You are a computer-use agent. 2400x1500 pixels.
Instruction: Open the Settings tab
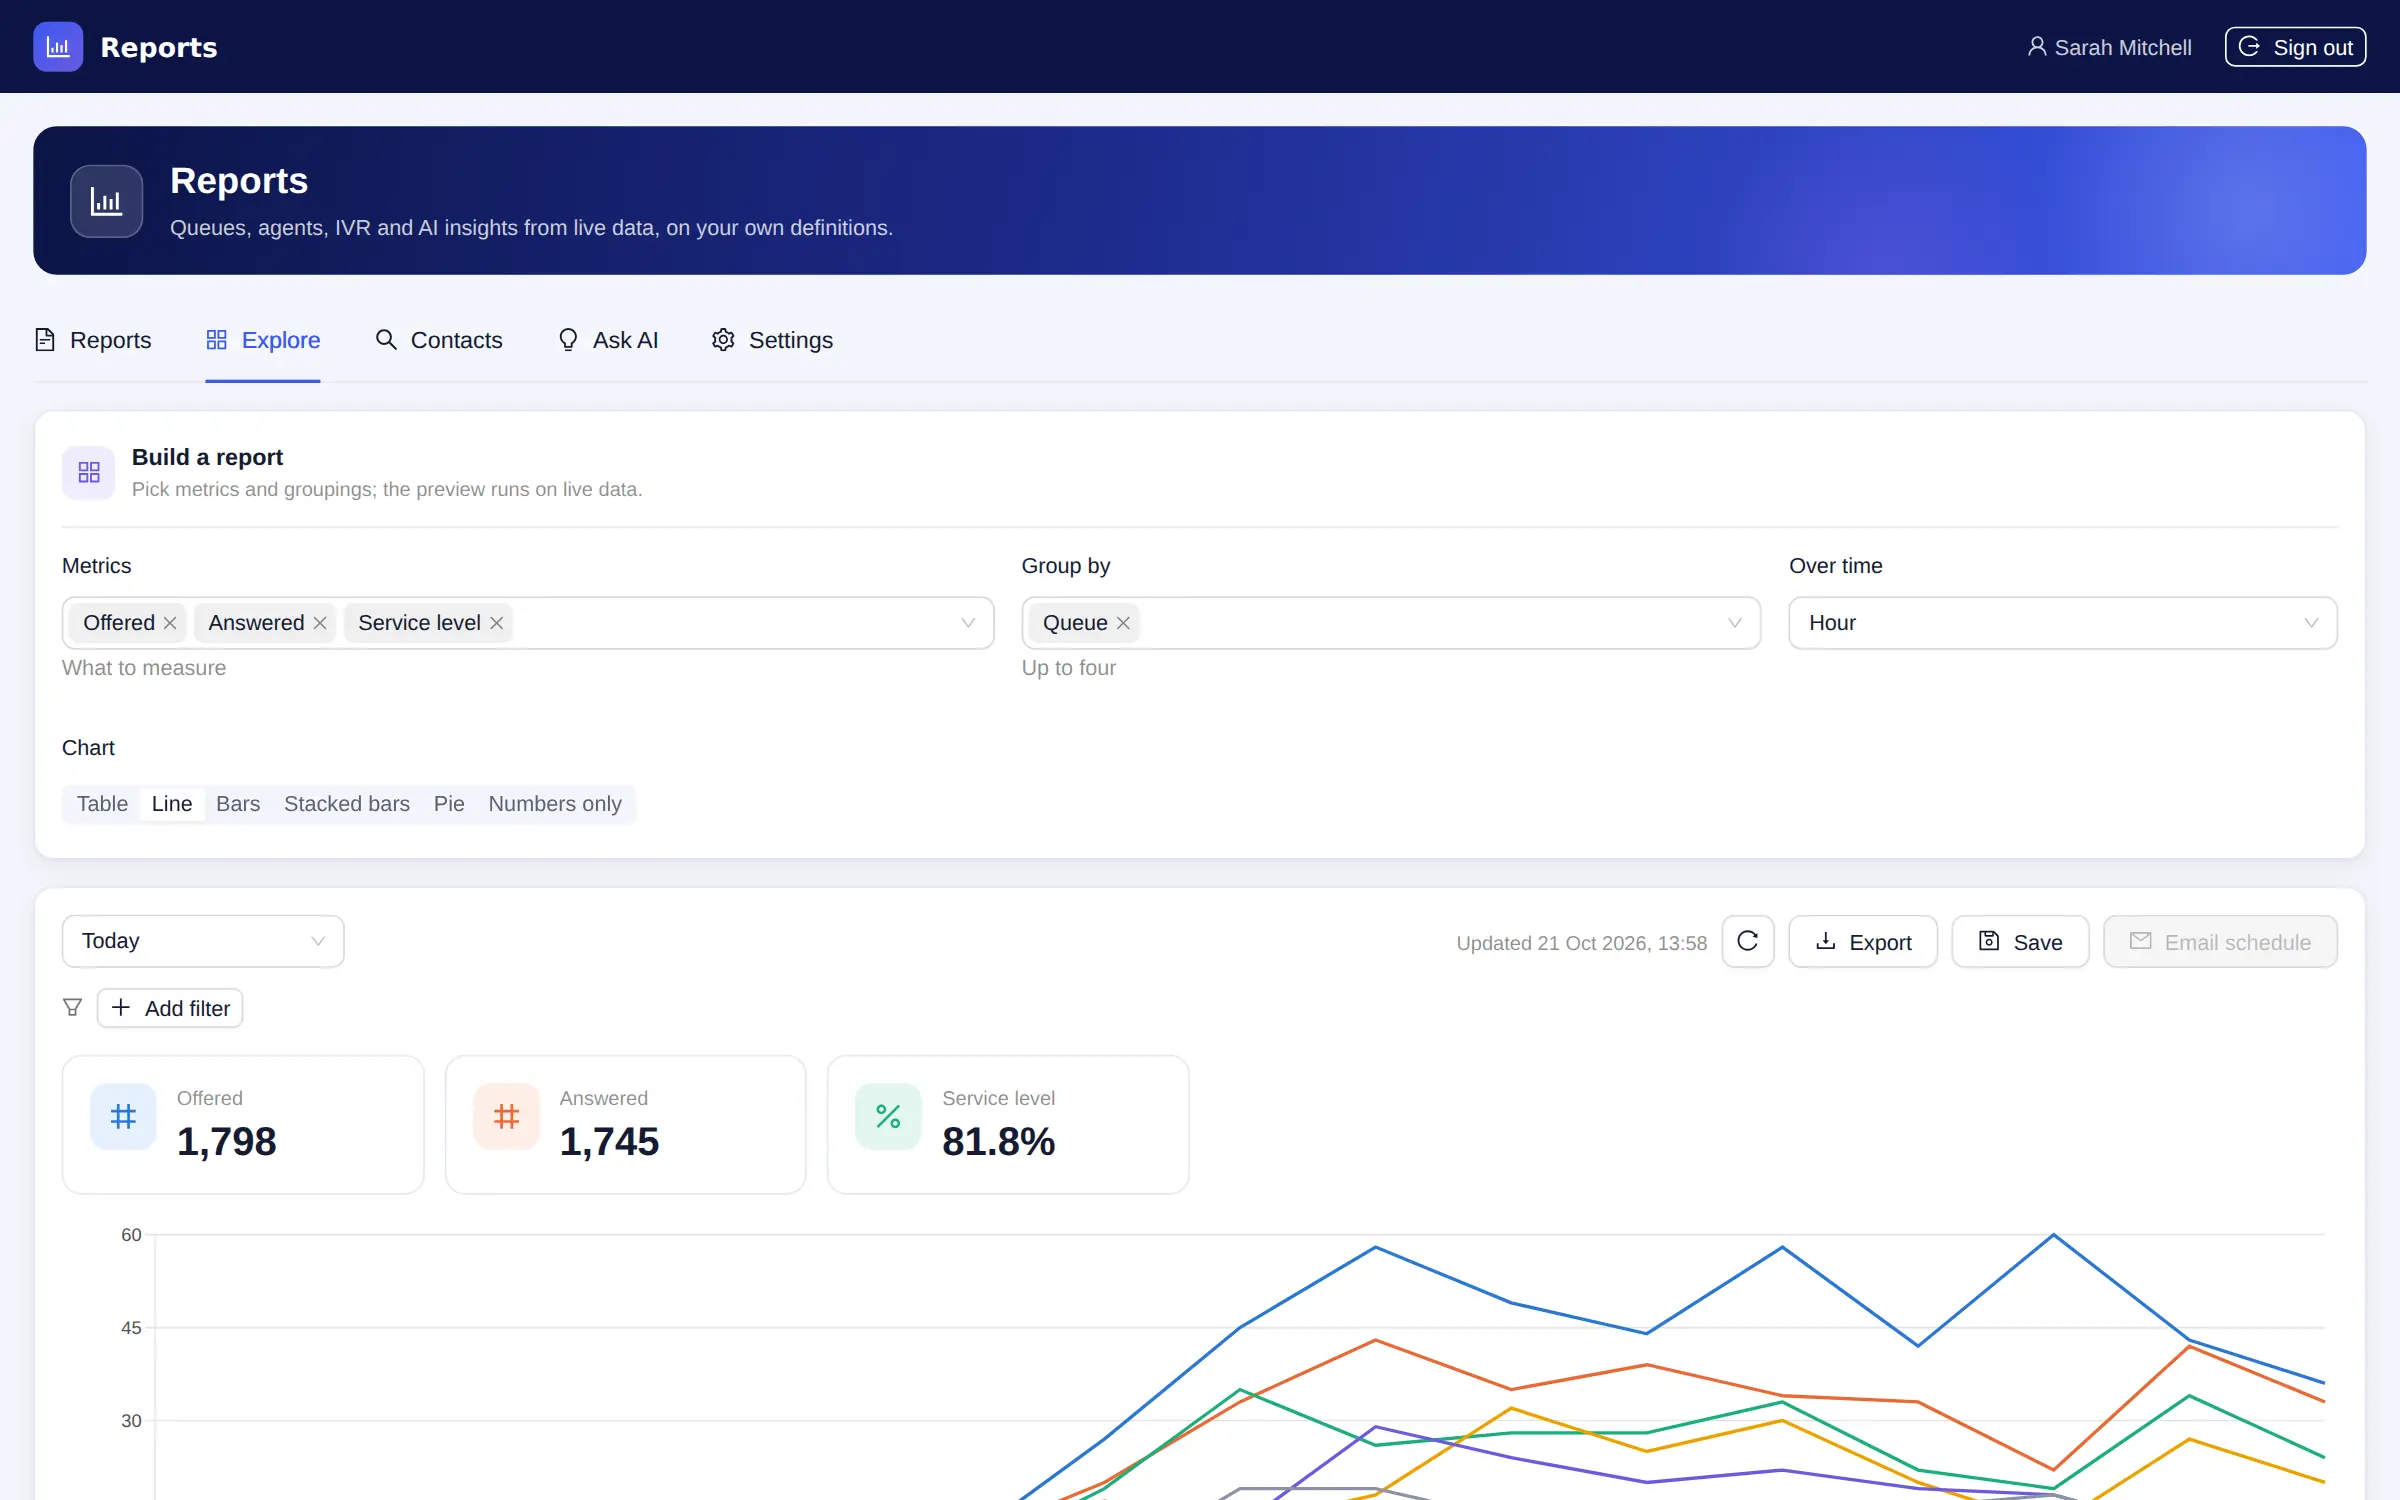coord(772,340)
